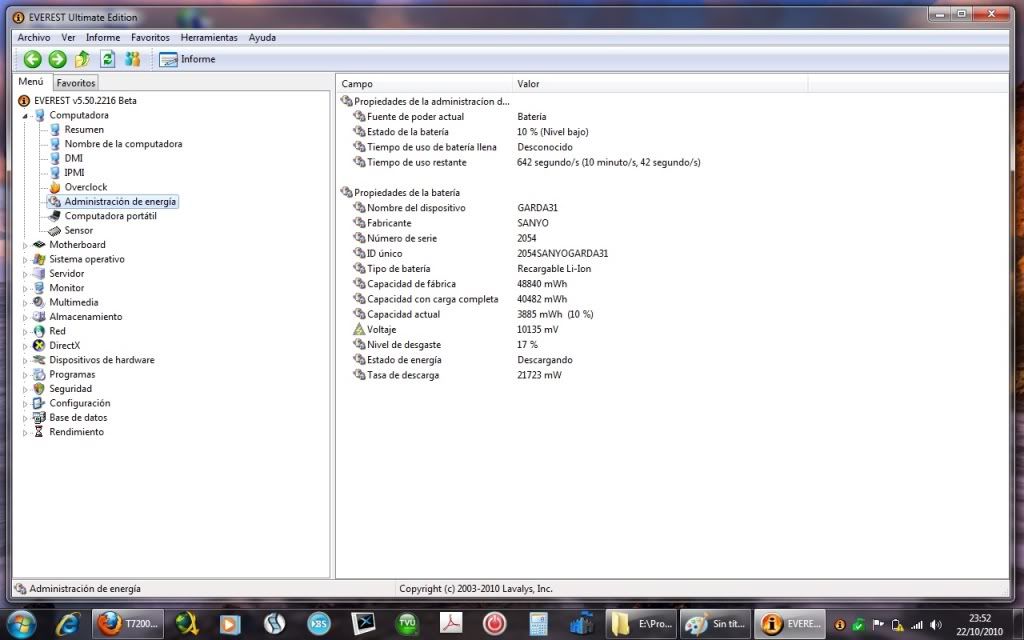Click the Dispositivos de hardware icon
This screenshot has width=1024, height=640.
click(x=39, y=360)
